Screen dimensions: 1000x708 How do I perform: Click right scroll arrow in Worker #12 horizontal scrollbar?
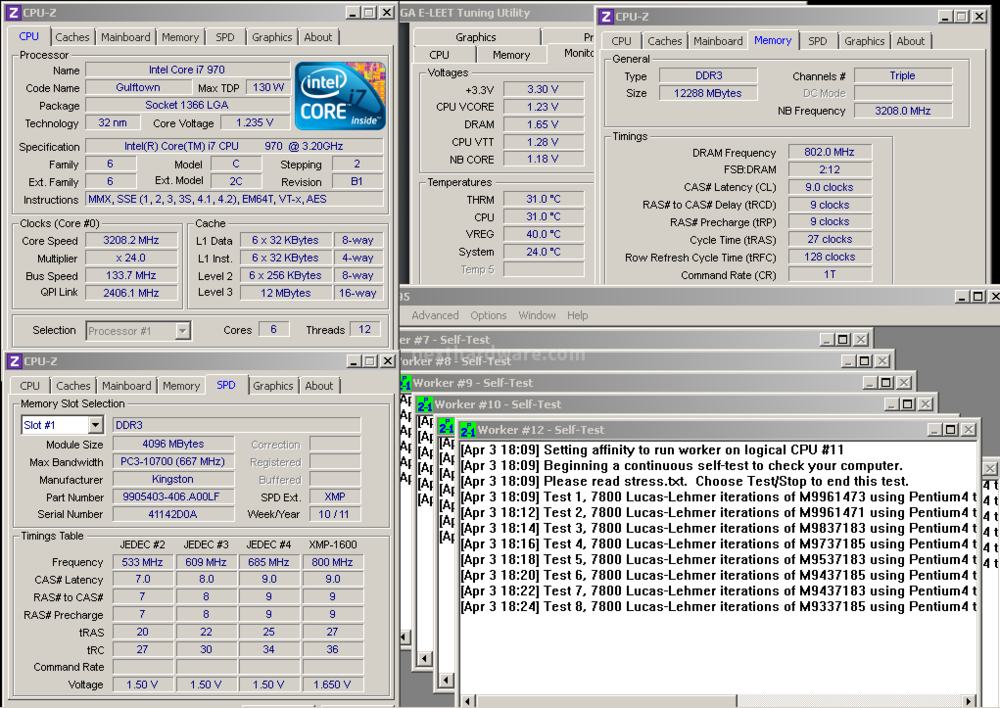click(x=969, y=701)
